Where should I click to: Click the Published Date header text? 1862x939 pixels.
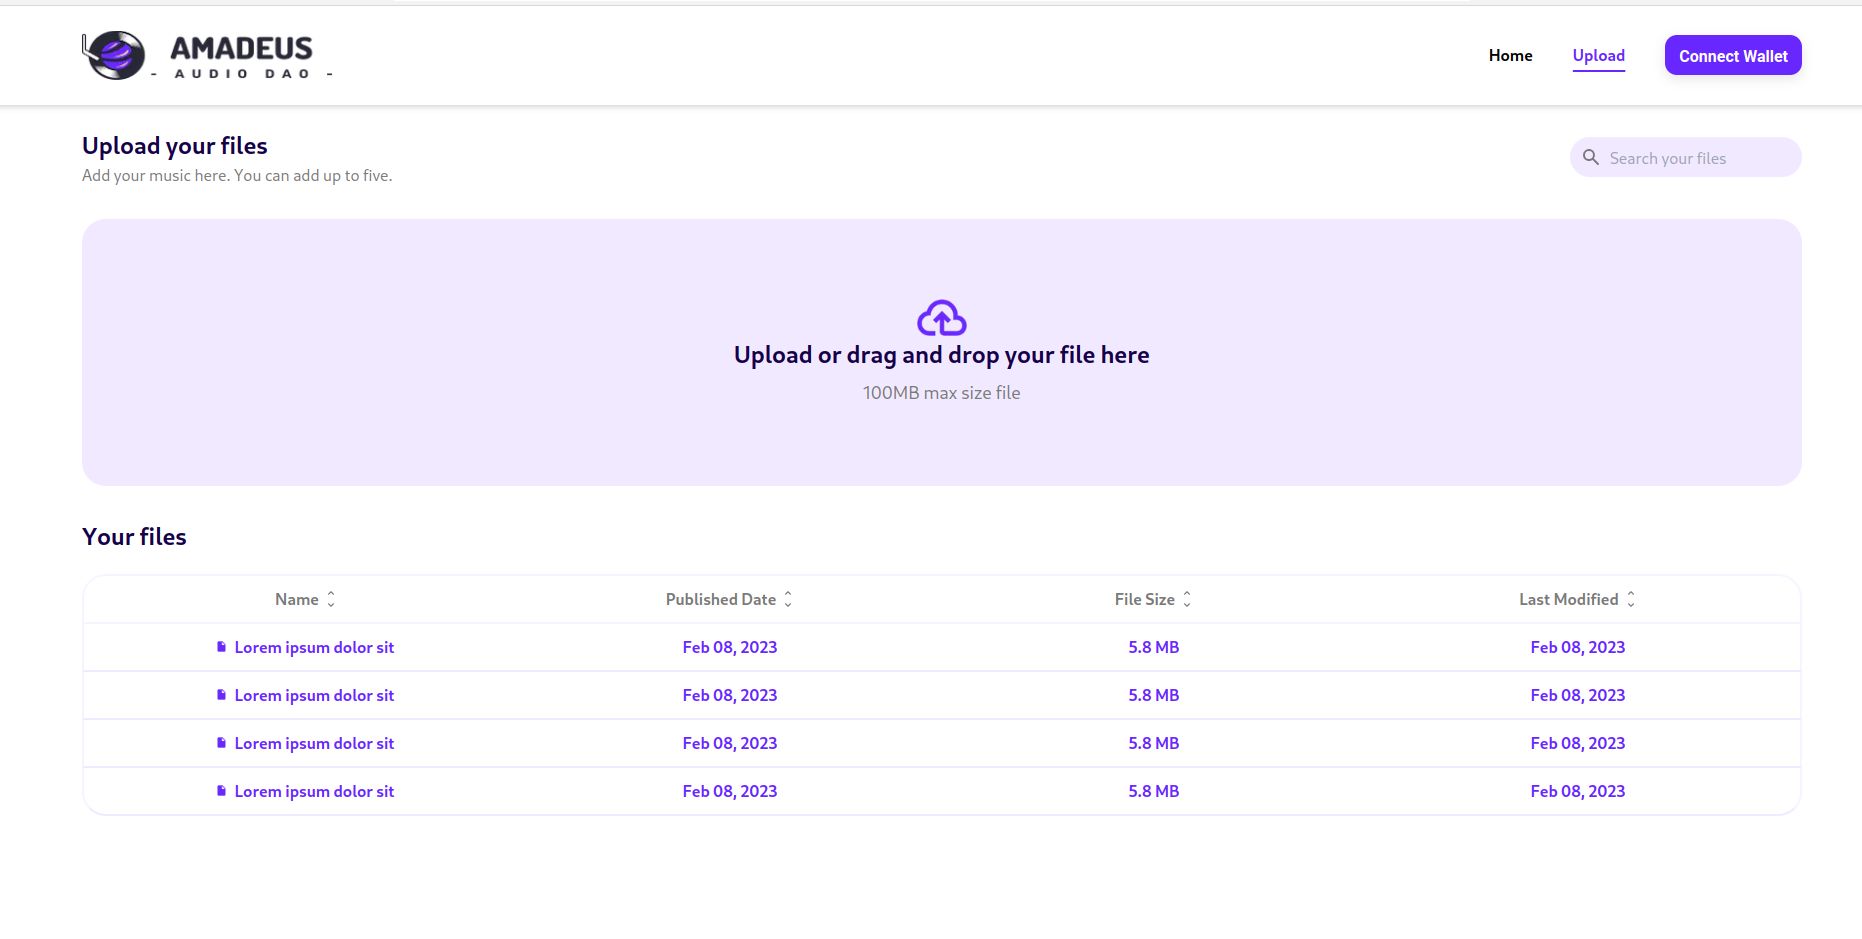[x=721, y=599]
